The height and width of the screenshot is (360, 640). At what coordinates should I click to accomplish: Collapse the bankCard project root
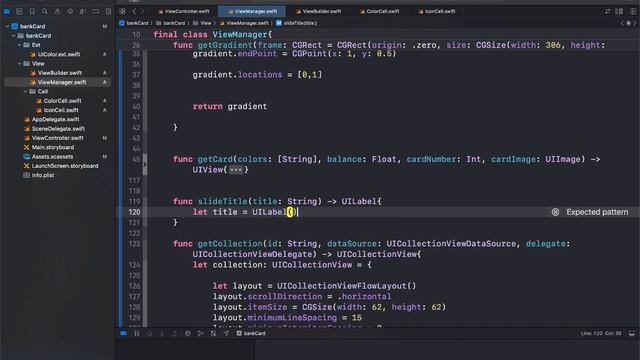coord(7,26)
